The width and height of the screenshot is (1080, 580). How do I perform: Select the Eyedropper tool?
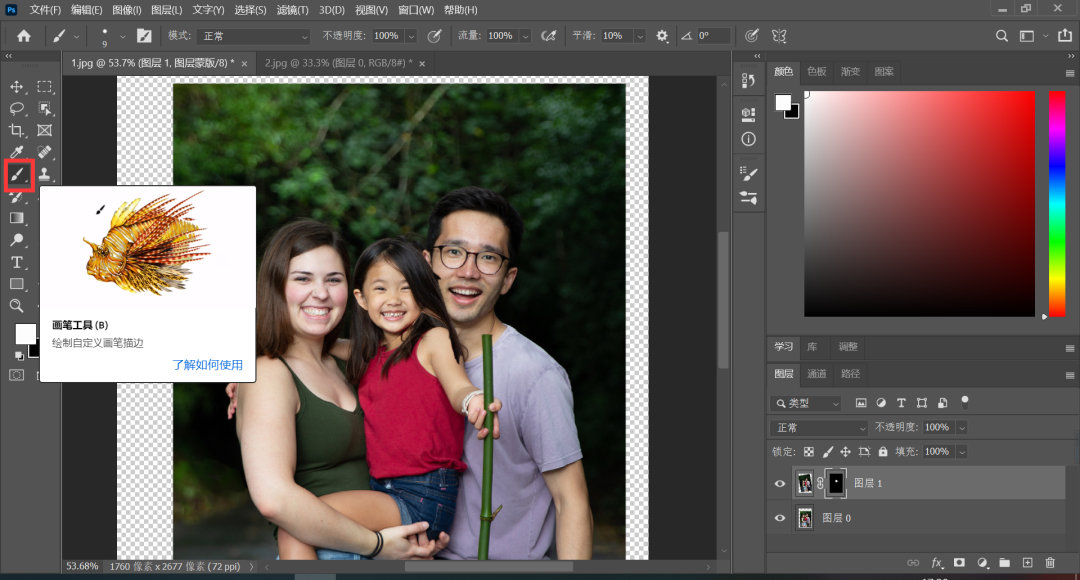coord(17,152)
